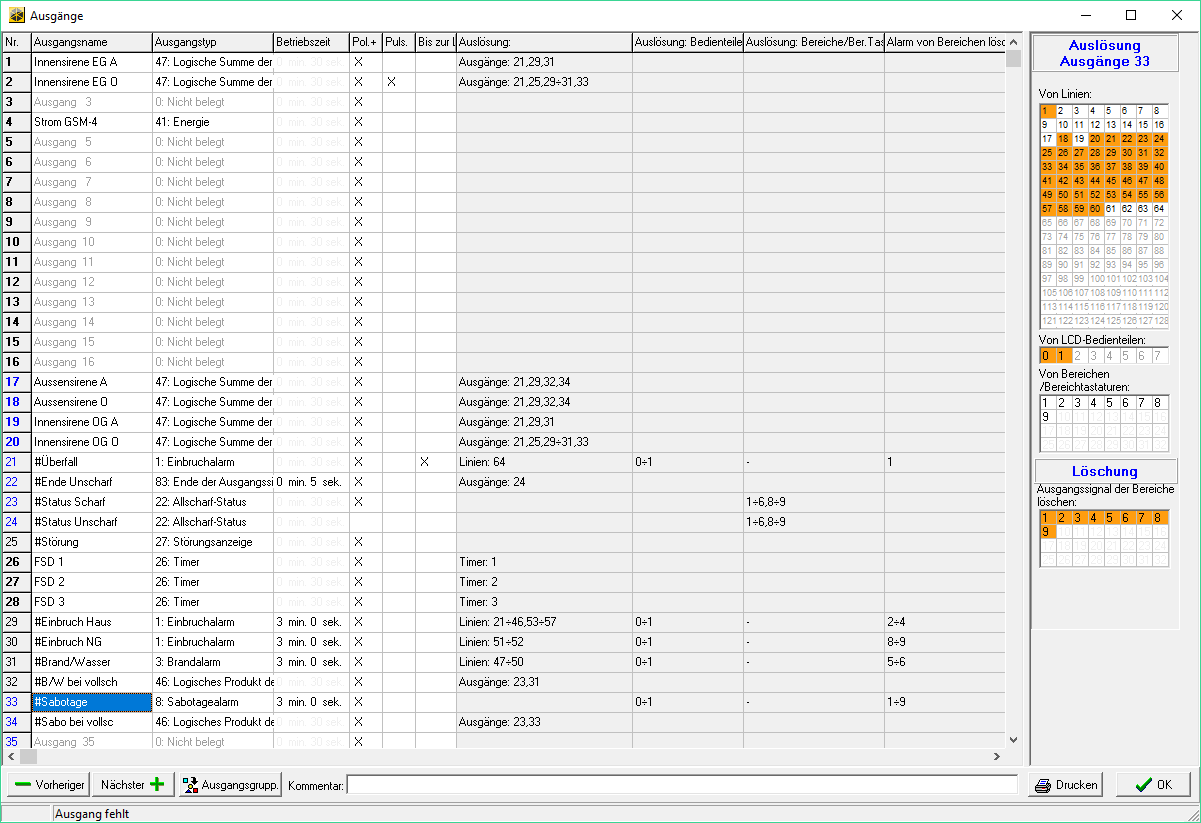Toggle 'Bis zur' mark for #Überfall row
The height and width of the screenshot is (823, 1201).
[425, 462]
